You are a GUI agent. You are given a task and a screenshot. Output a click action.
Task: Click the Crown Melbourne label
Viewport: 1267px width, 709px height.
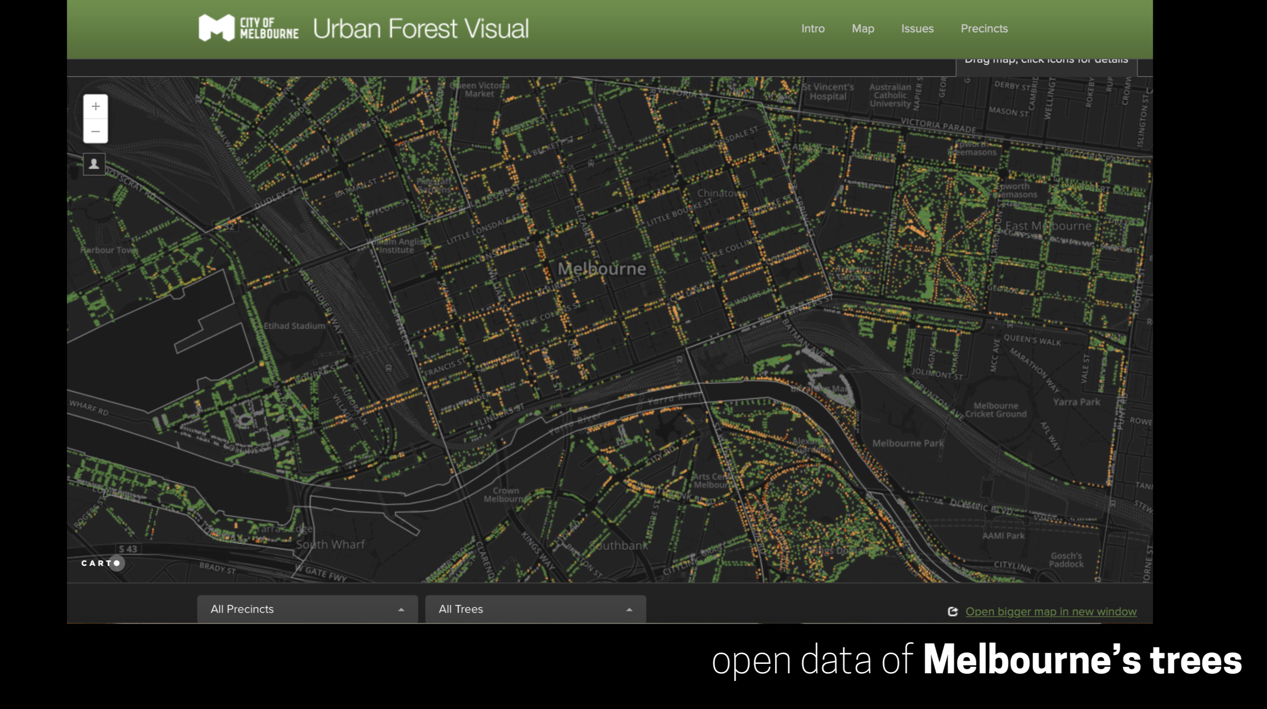[506, 495]
